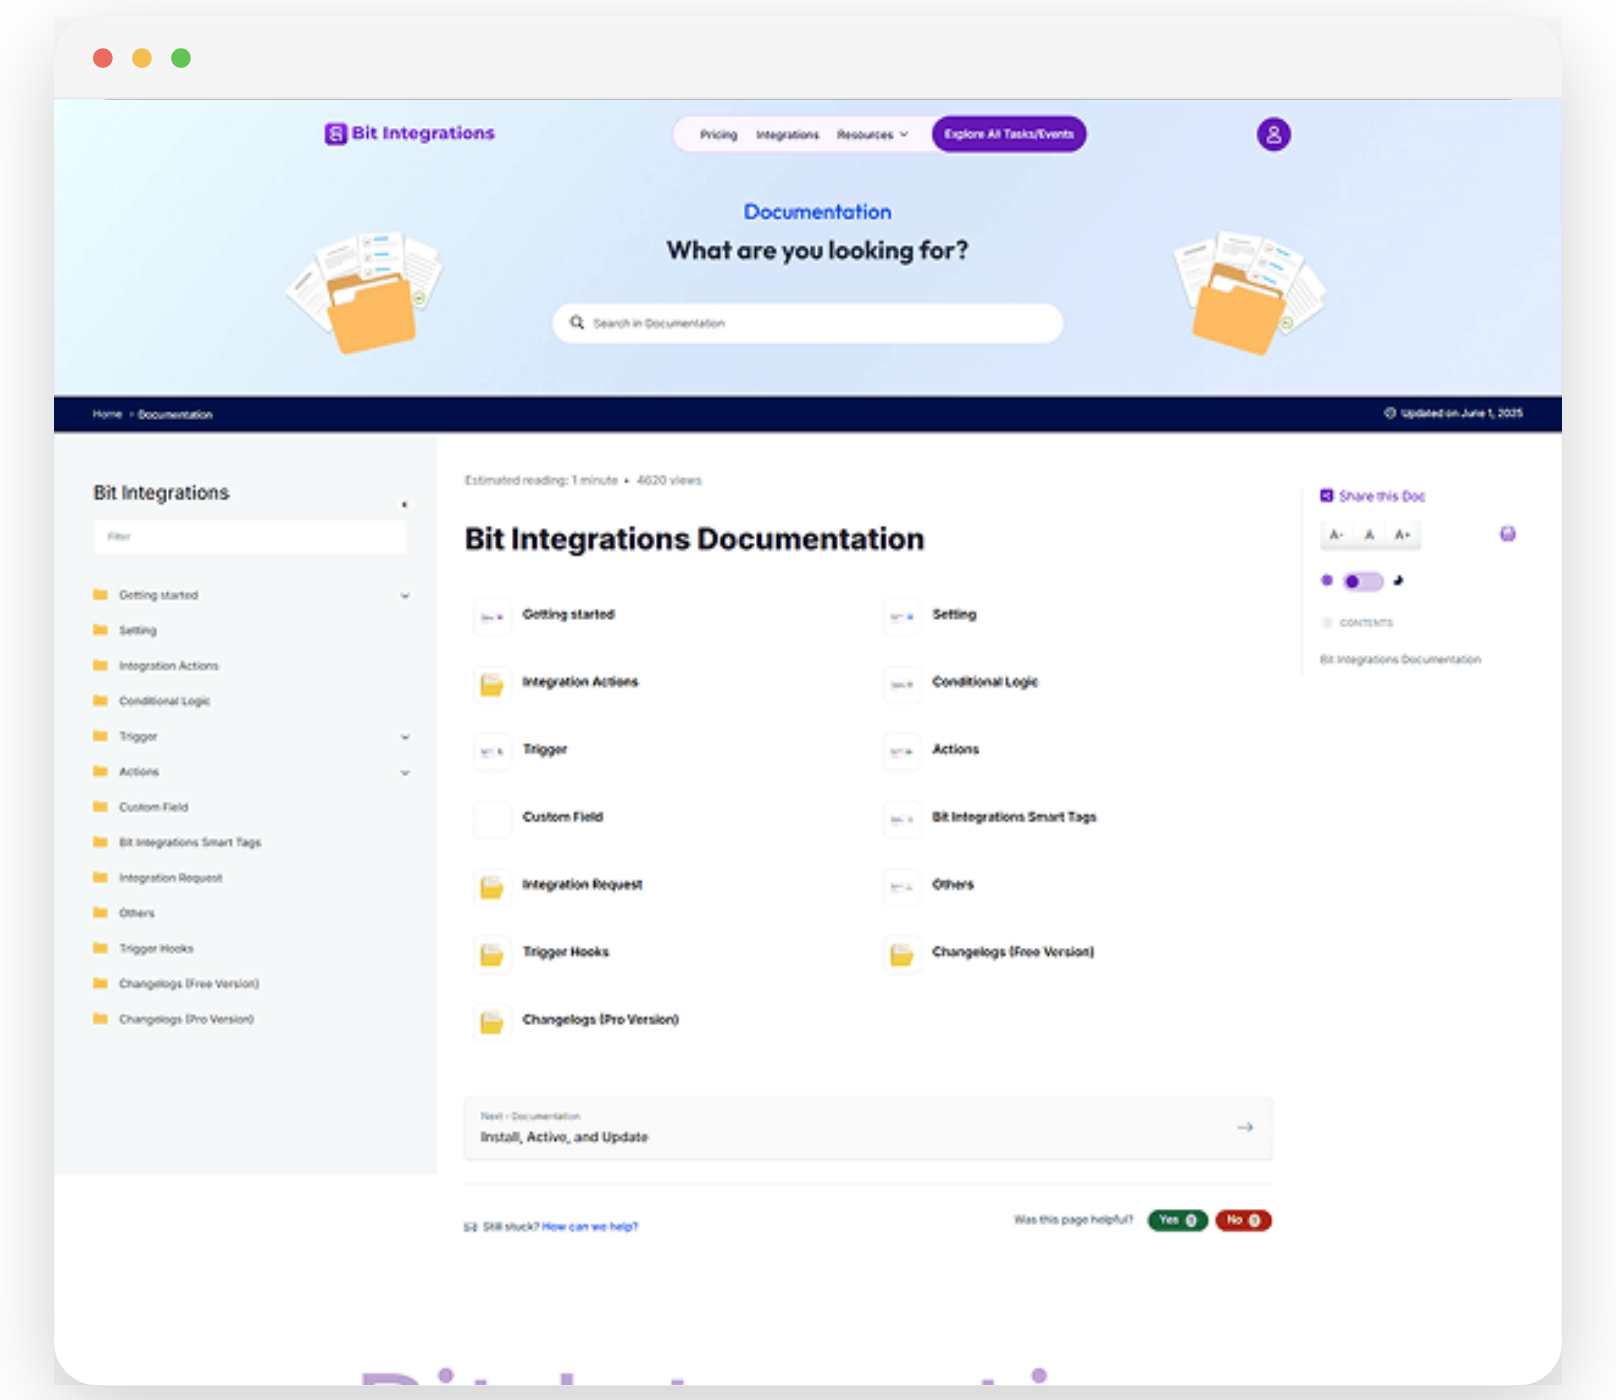The height and width of the screenshot is (1400, 1616).
Task: Open Integration Request in the sidebar
Action: coord(171,877)
